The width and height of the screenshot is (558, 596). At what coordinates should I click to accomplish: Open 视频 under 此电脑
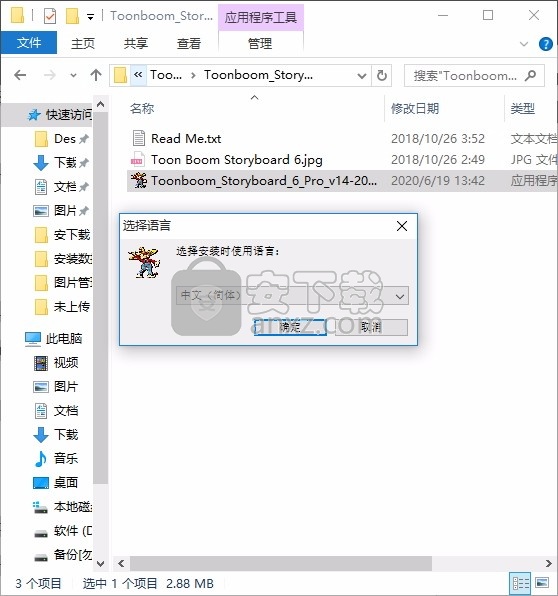click(56, 363)
